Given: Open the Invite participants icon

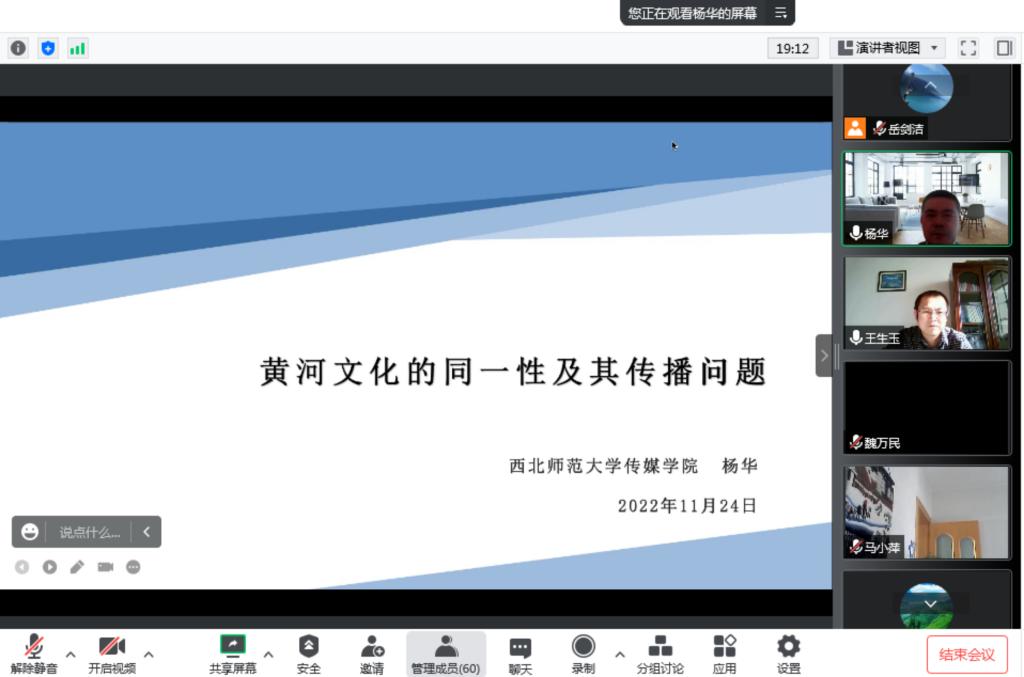Looking at the screenshot, I should 372,654.
